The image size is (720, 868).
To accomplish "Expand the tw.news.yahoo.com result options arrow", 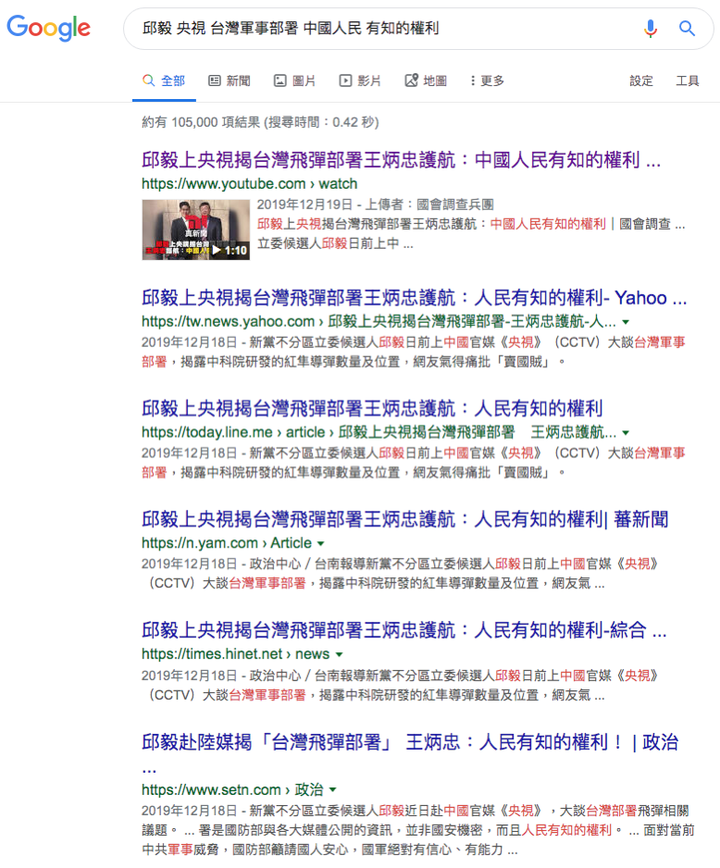I will [626, 322].
